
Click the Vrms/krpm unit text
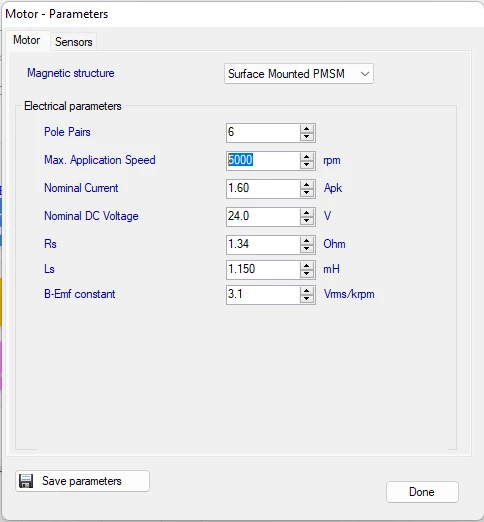349,294
